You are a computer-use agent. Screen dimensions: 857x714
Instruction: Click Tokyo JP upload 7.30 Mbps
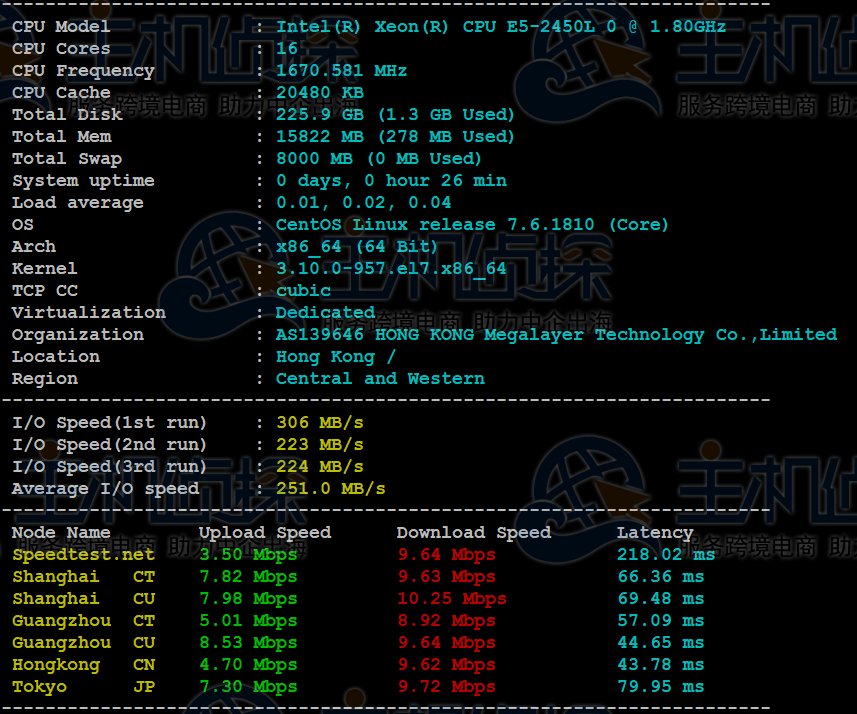click(x=248, y=687)
